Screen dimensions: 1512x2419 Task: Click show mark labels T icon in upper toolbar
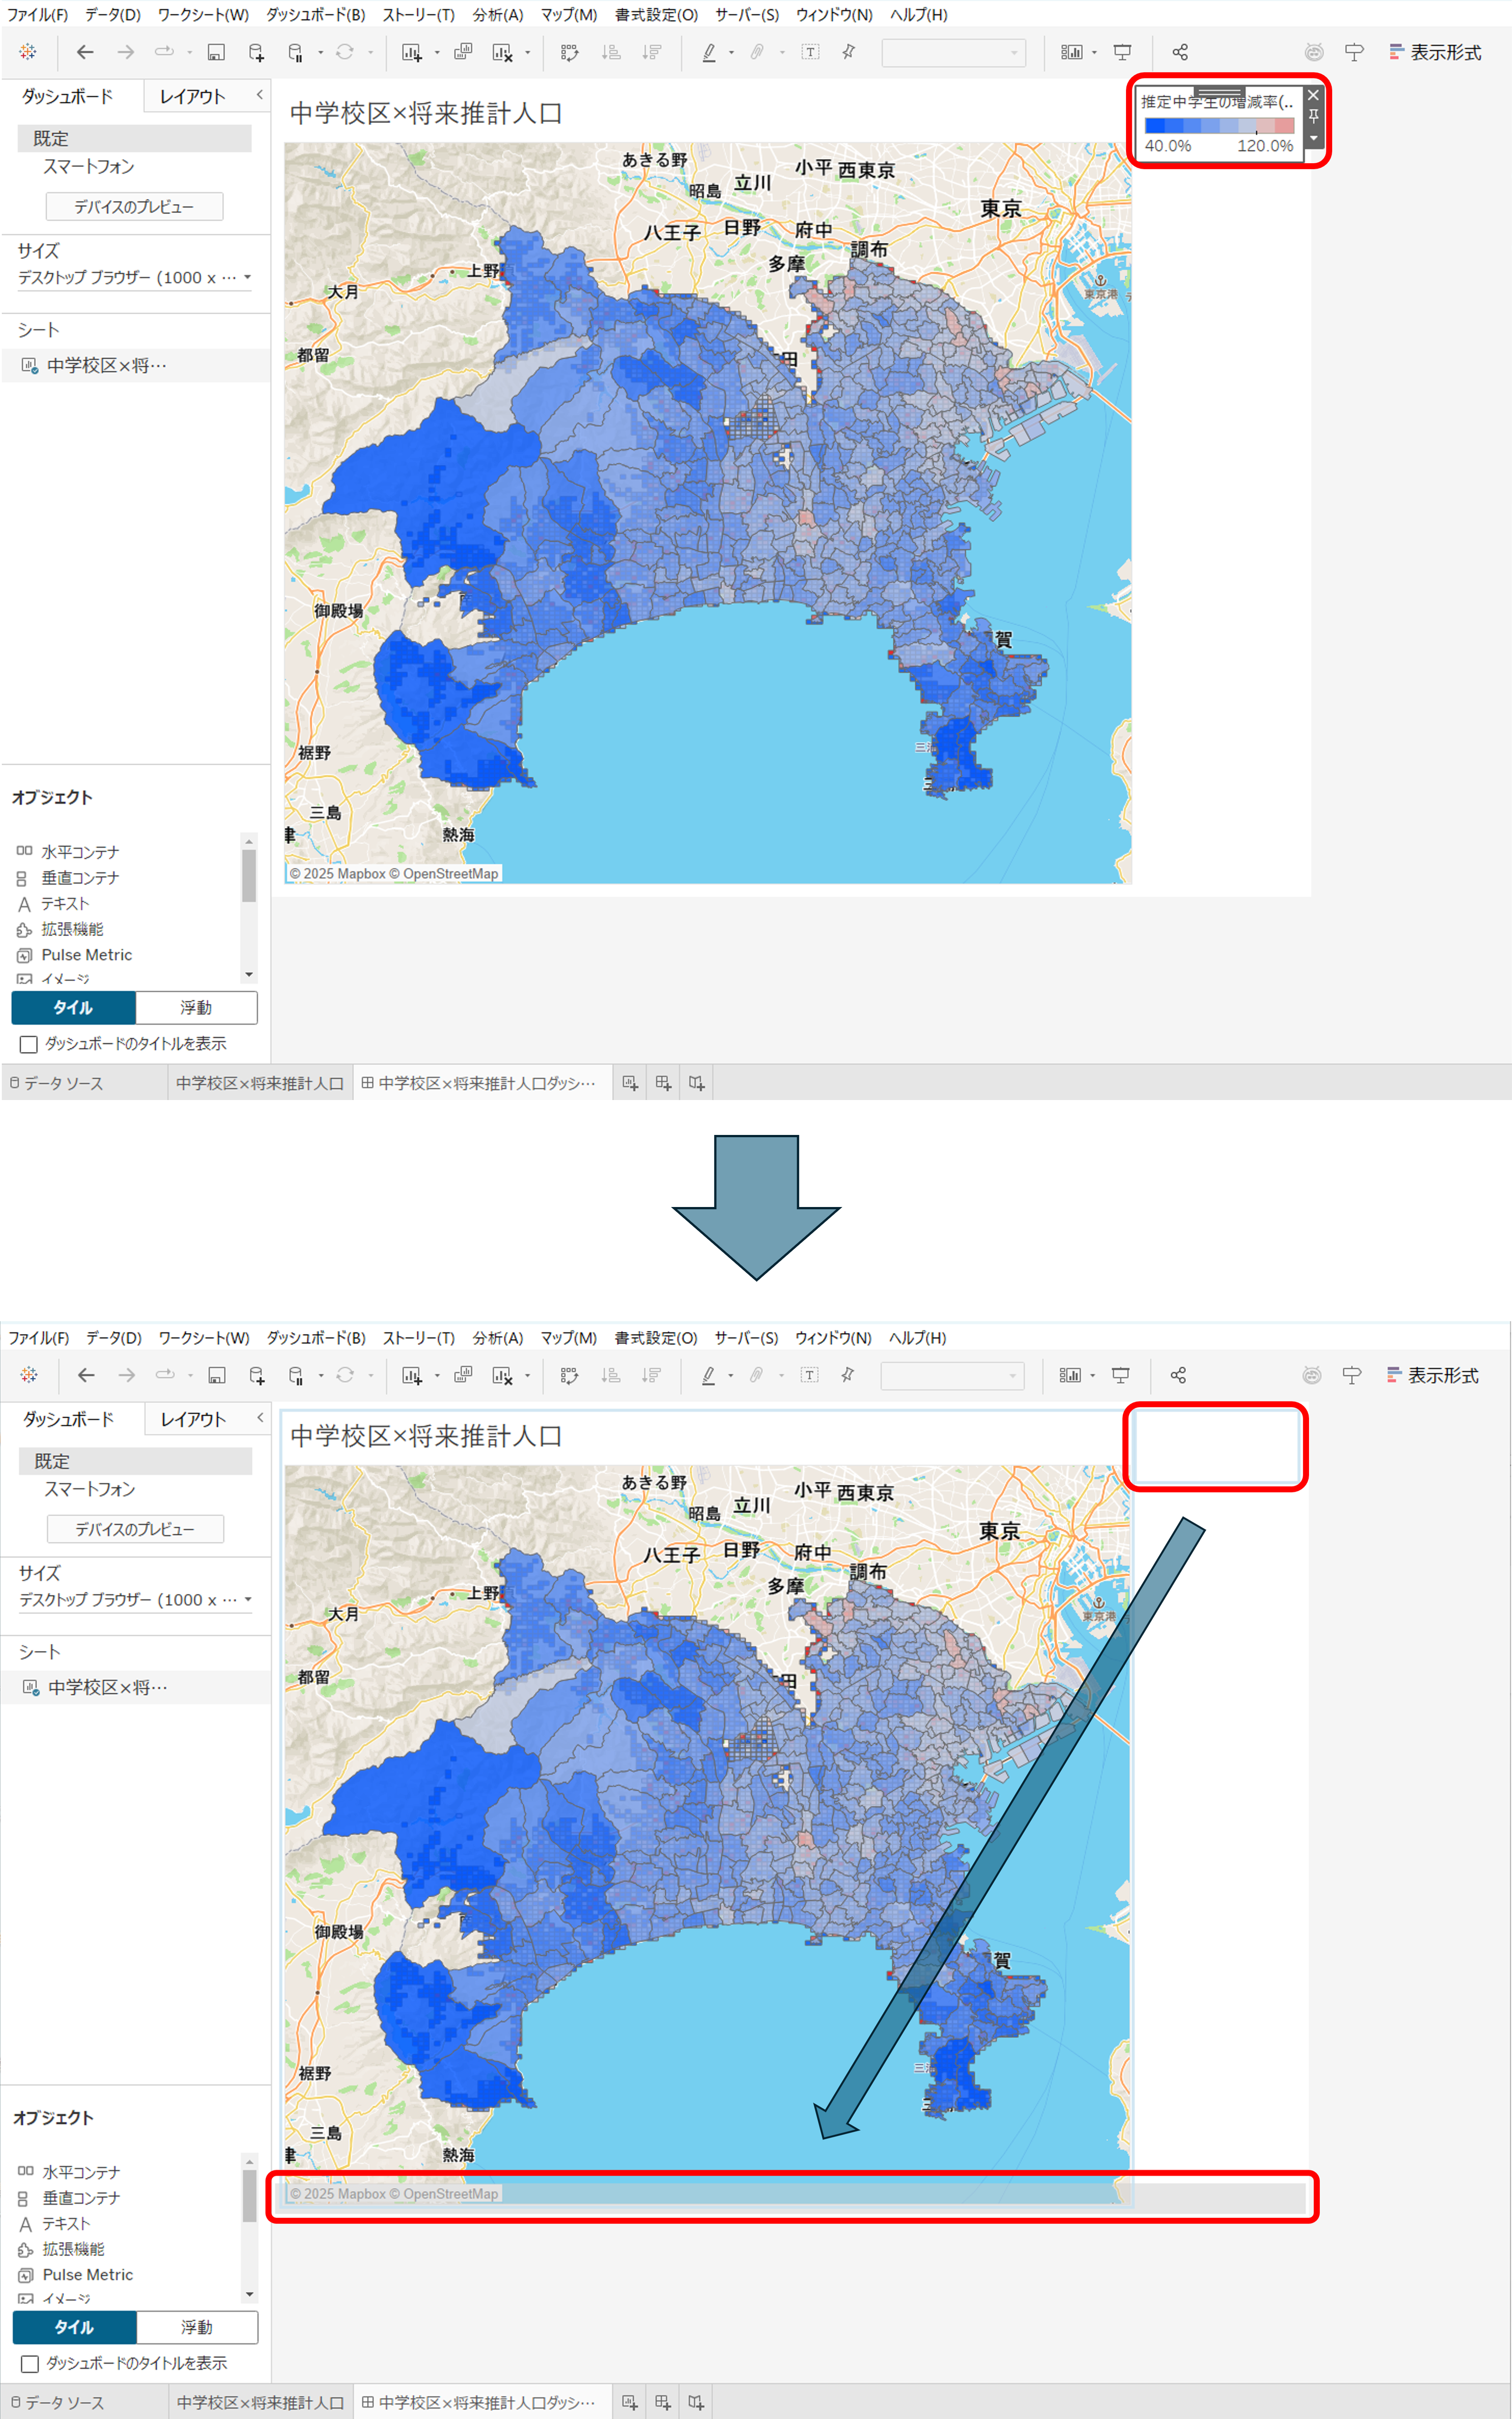811,52
